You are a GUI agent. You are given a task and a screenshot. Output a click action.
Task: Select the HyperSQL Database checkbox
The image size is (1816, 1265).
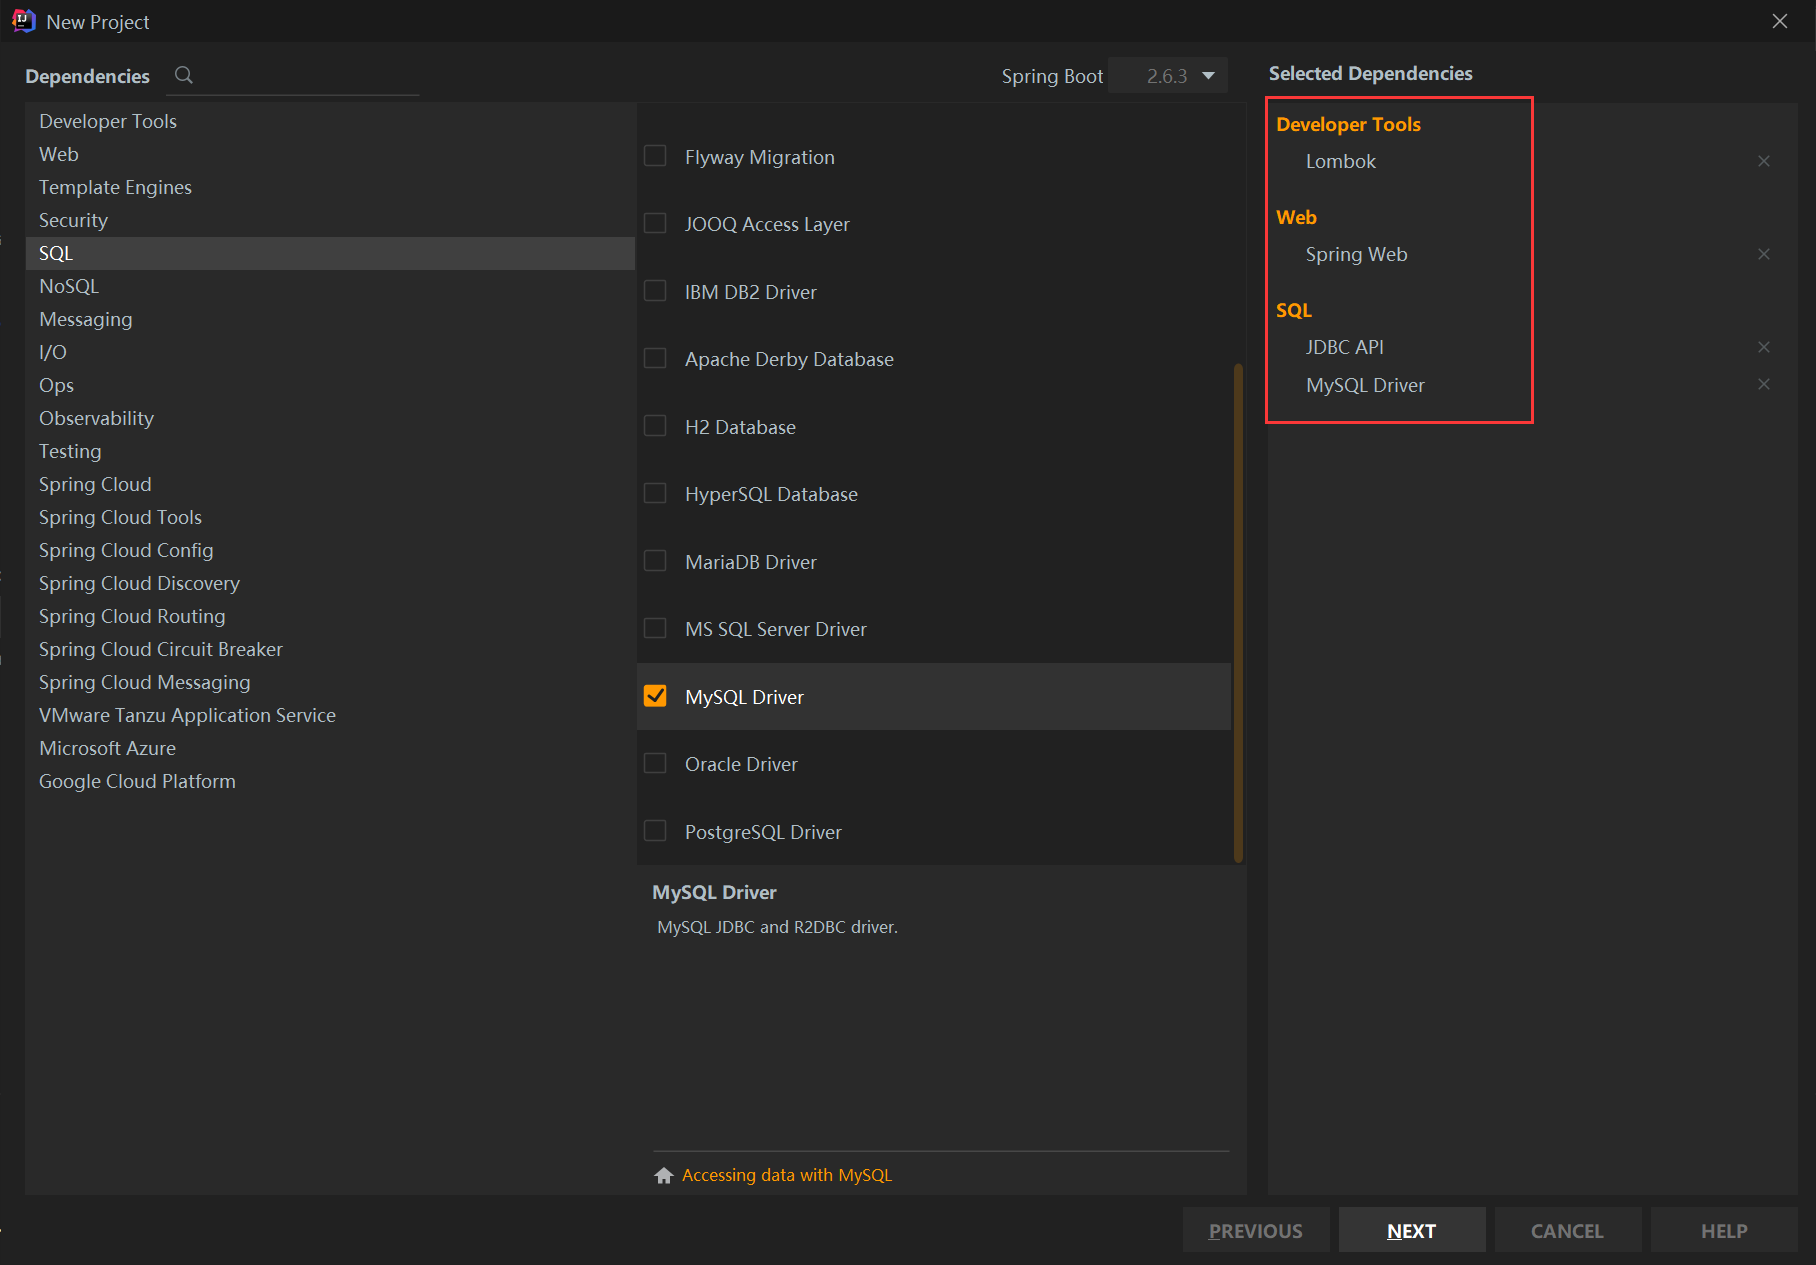click(x=655, y=493)
